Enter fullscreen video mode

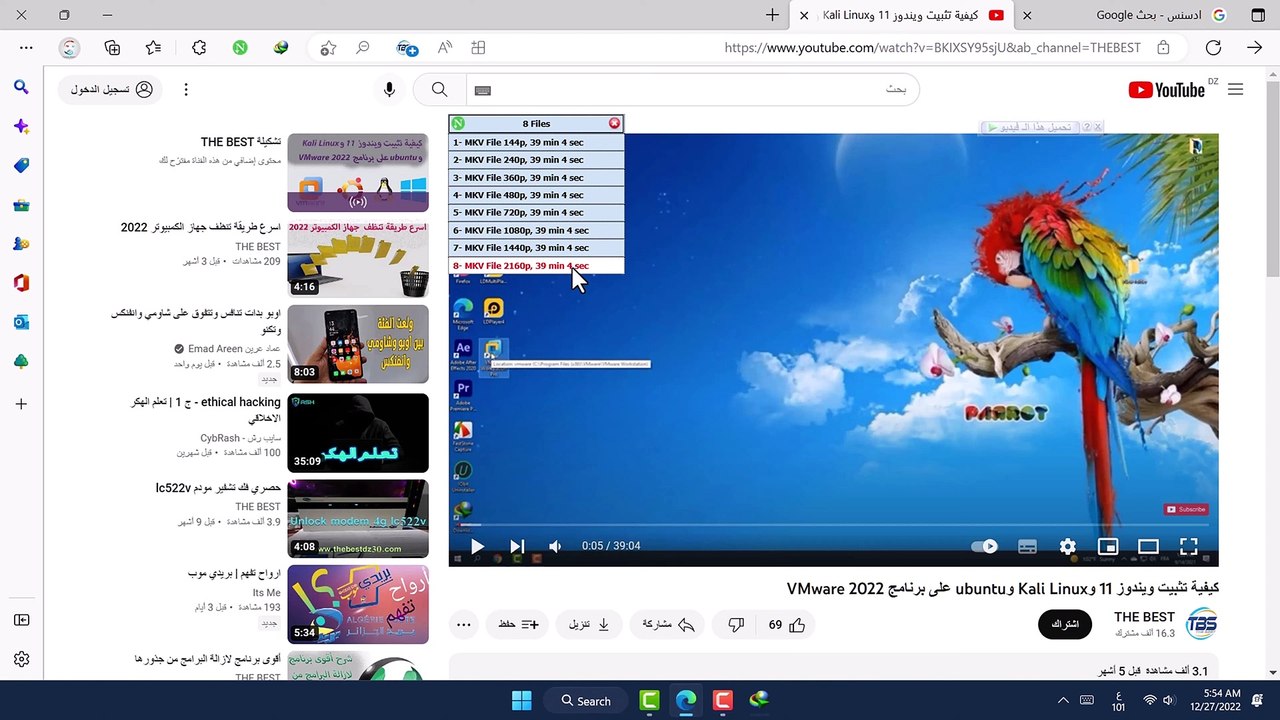click(x=1188, y=546)
